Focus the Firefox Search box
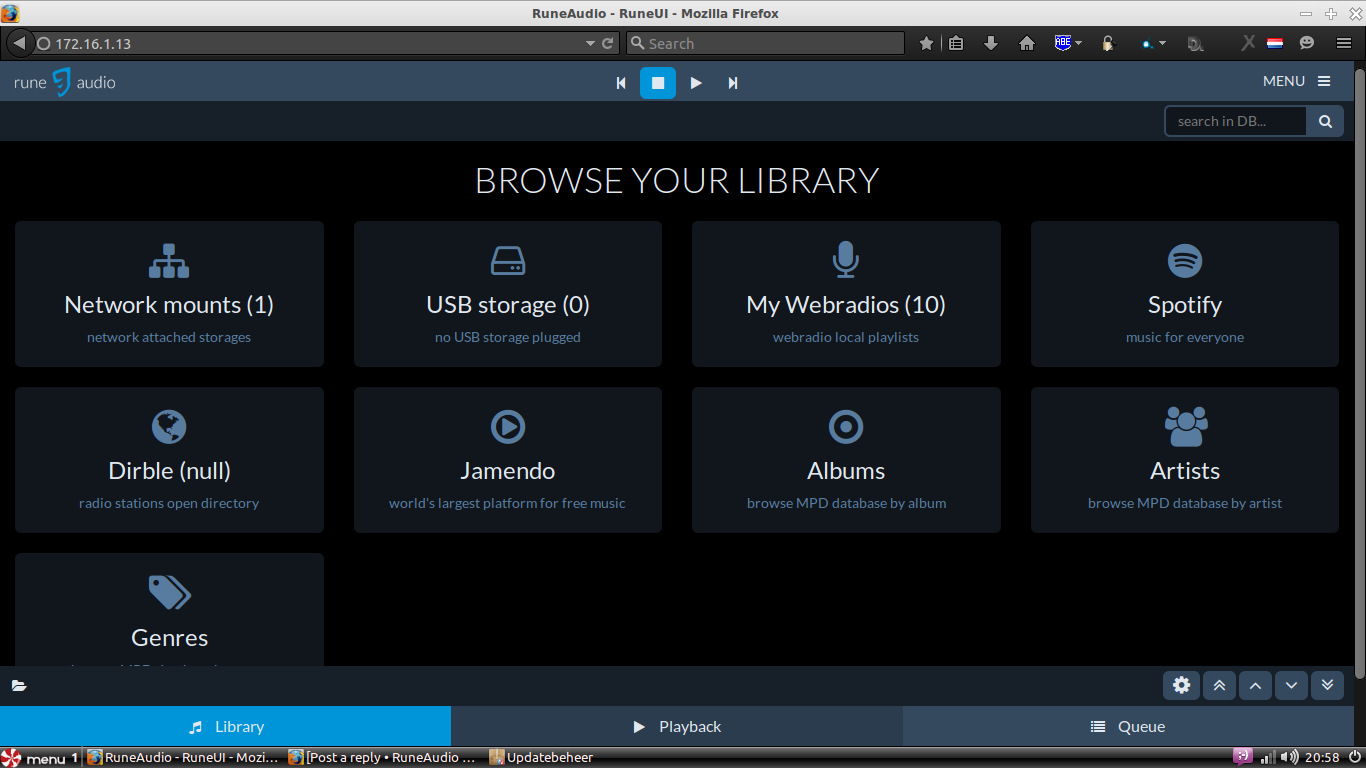The image size is (1366, 768). pos(765,44)
